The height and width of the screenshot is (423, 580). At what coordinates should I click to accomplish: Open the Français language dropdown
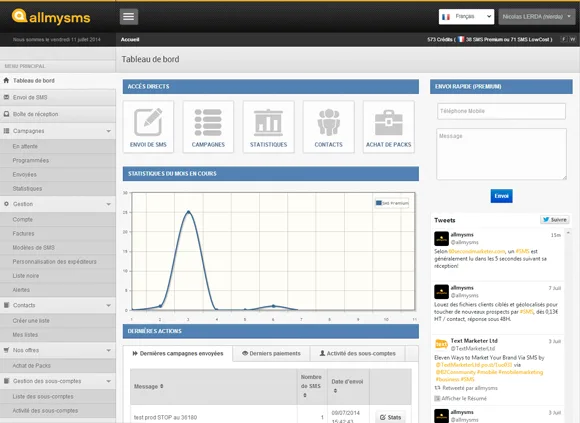click(466, 17)
